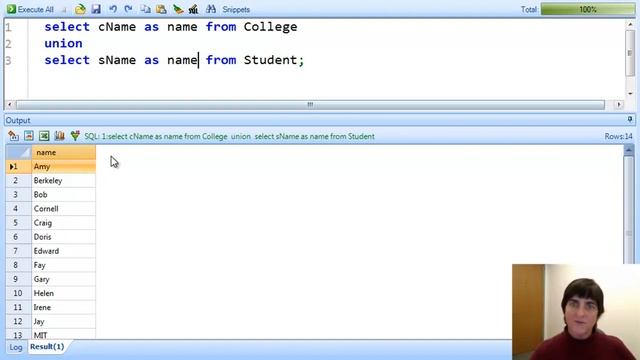Image resolution: width=640 pixels, height=360 pixels.
Task: Run the query with Execute All
Action: pos(31,9)
